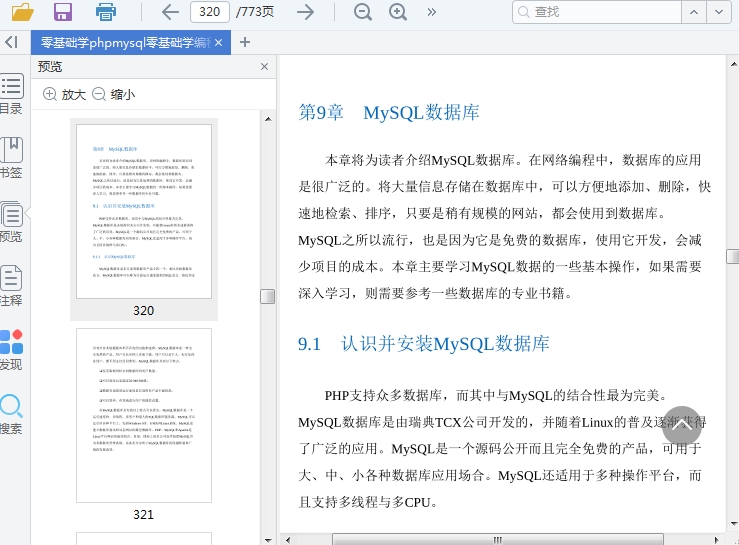Find next match with down chevron
The height and width of the screenshot is (545, 739).
coord(719,12)
